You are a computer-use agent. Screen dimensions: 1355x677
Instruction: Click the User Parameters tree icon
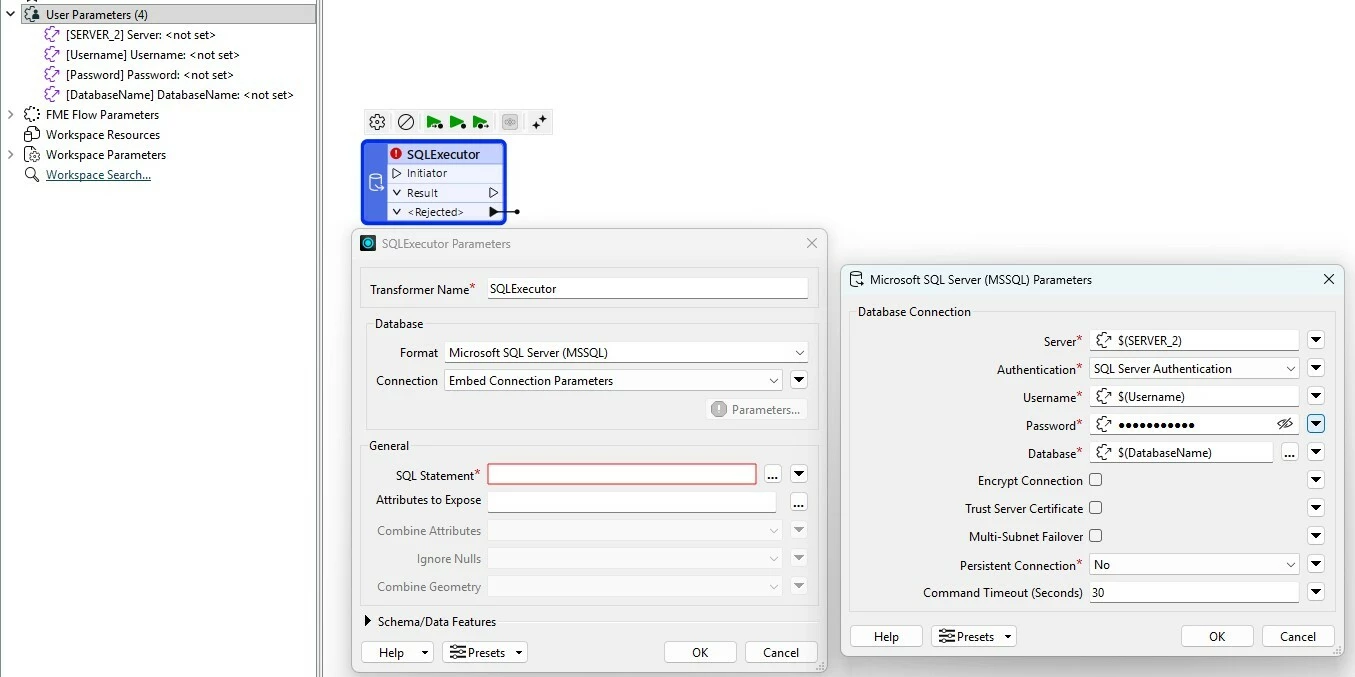pos(32,15)
